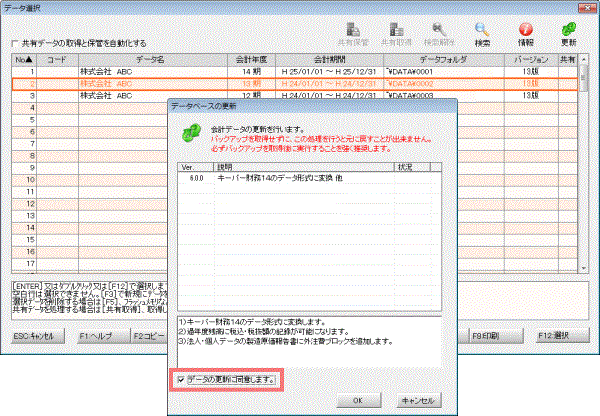
Task: Click the 会計期間 column header
Action: pos(329,60)
